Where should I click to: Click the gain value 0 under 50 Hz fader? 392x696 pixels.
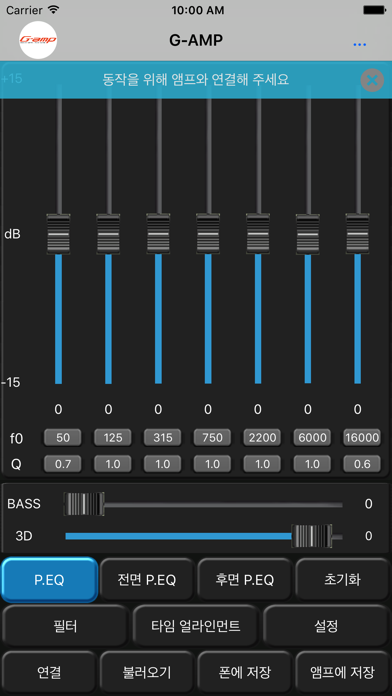point(58,410)
